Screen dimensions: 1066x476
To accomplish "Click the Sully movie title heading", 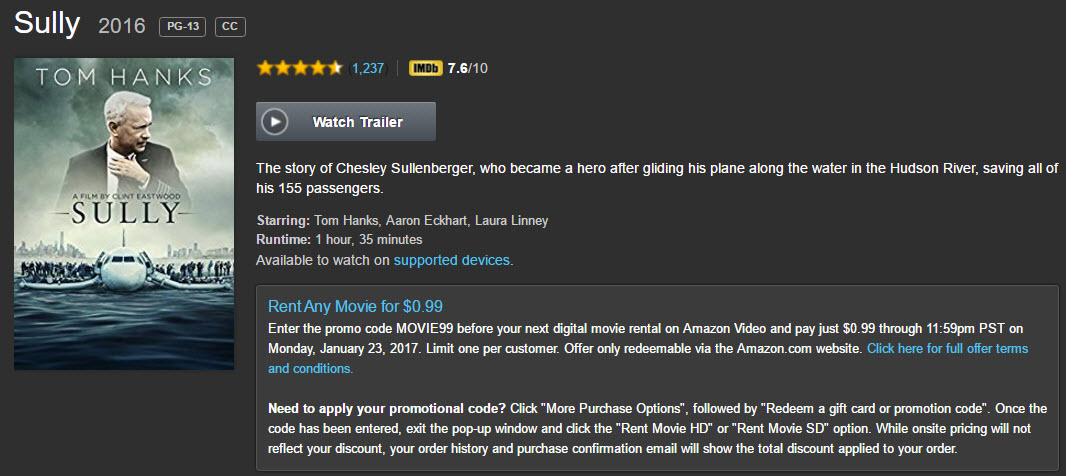I will (47, 23).
